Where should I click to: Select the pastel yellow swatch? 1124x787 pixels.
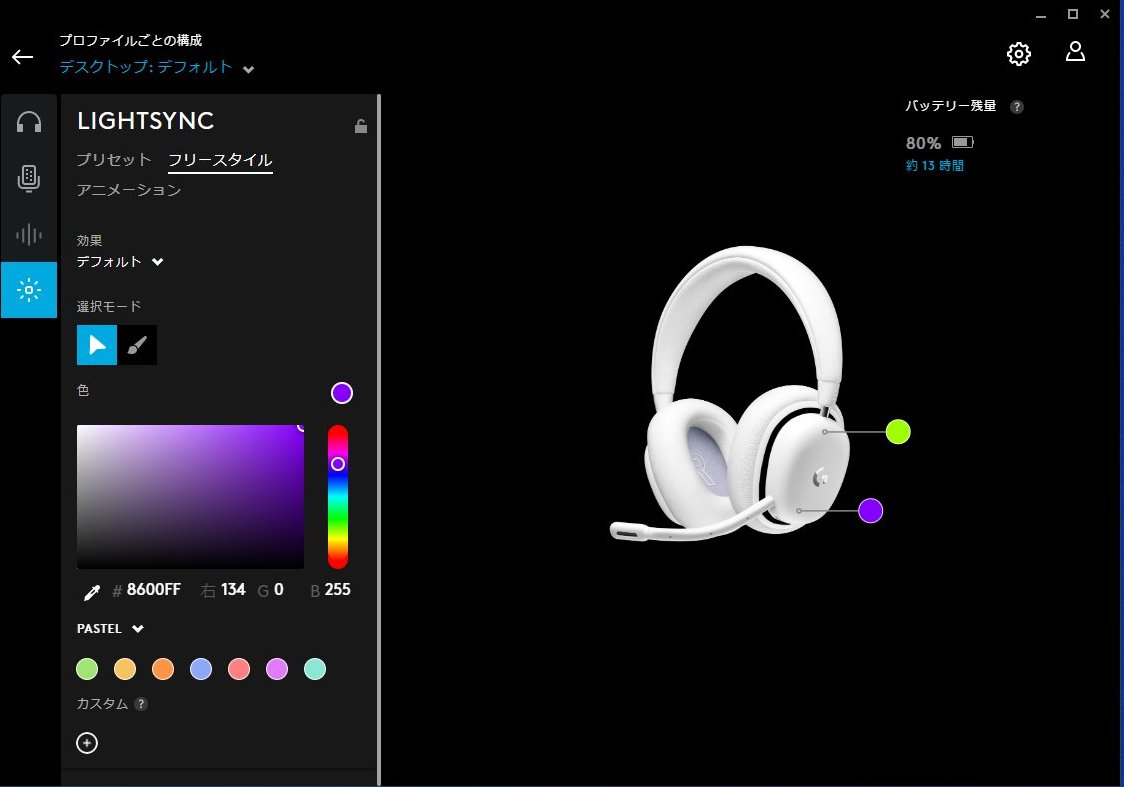125,669
